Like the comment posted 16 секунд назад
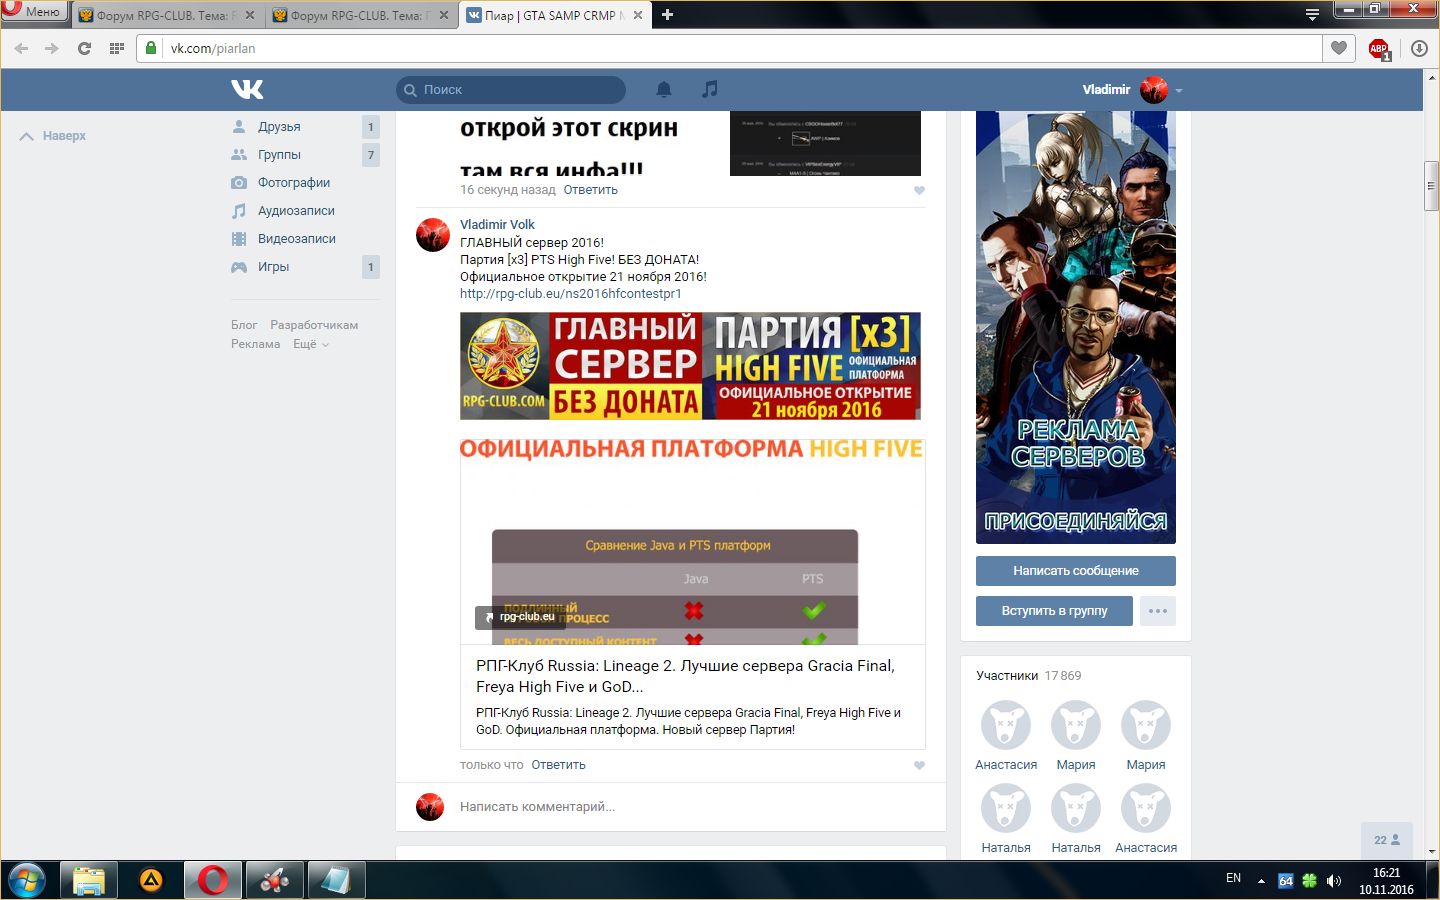Viewport: 1440px width, 900px height. pos(919,190)
